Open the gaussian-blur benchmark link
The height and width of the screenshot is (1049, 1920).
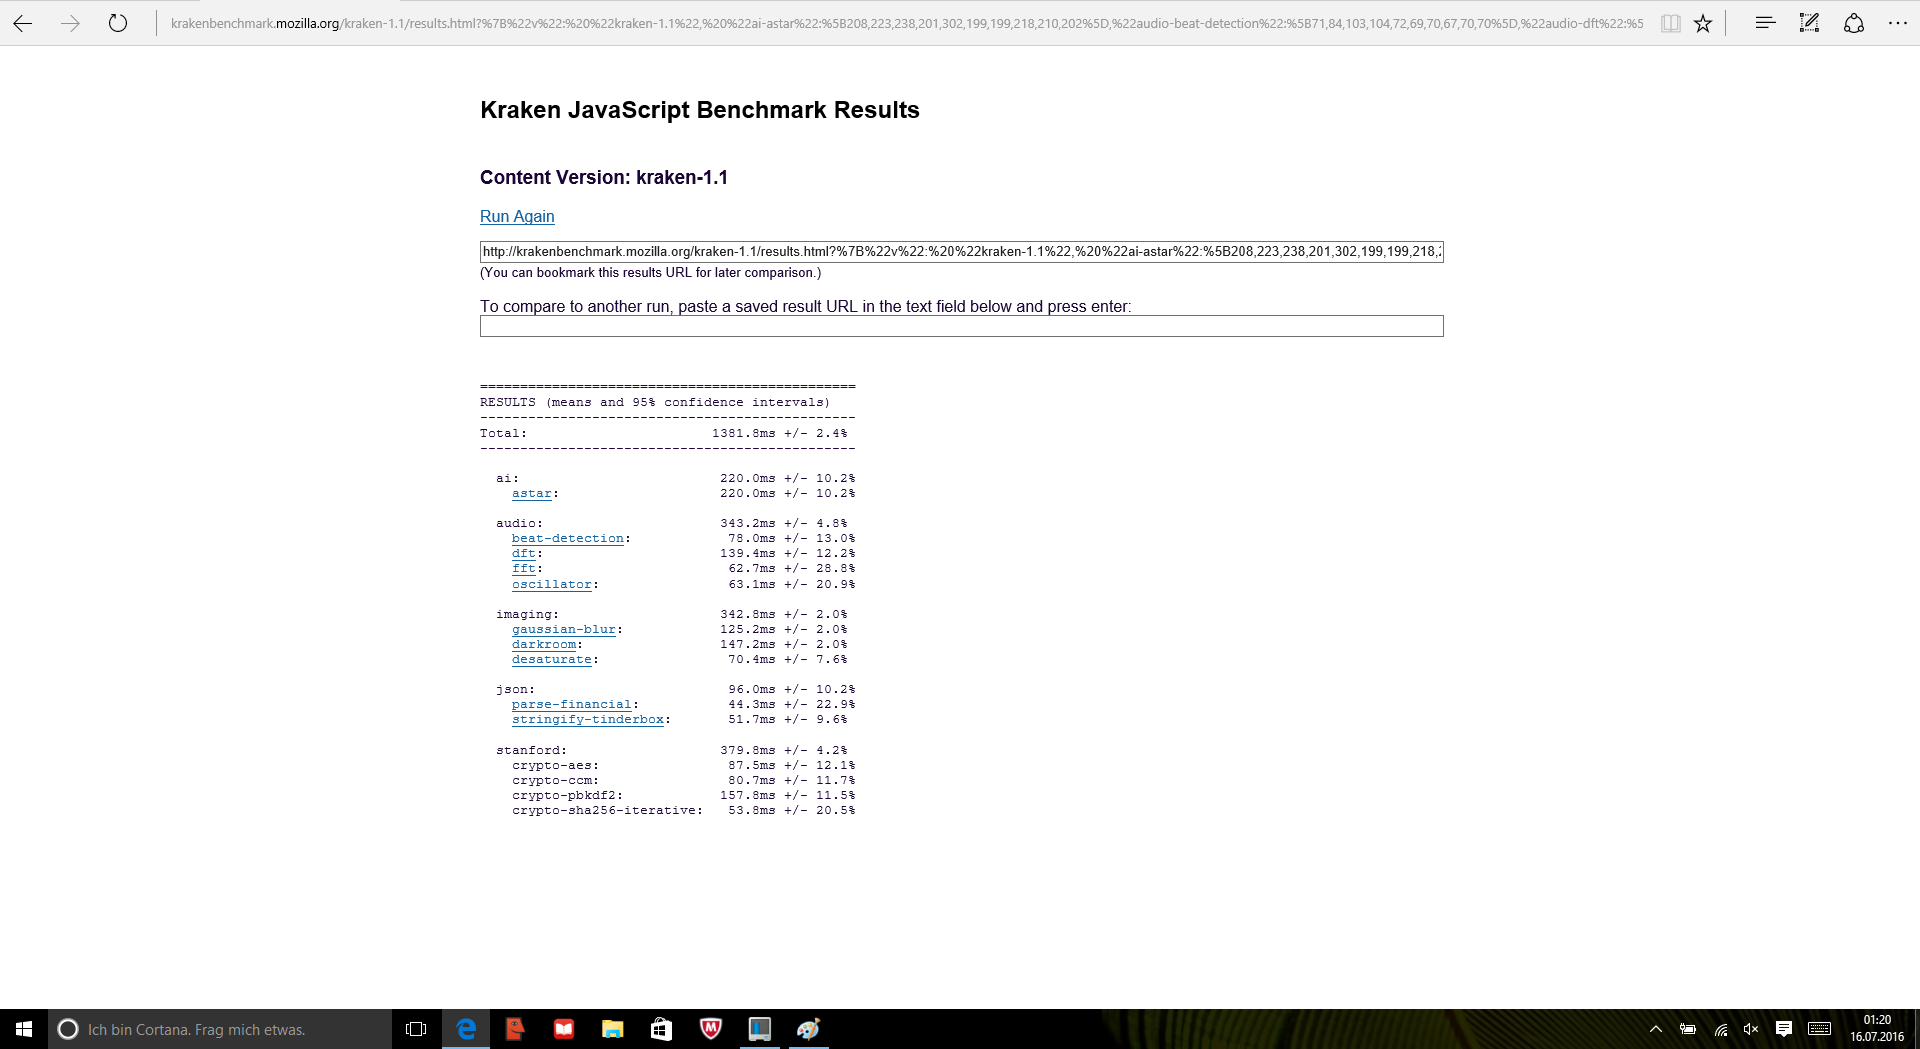coord(564,630)
